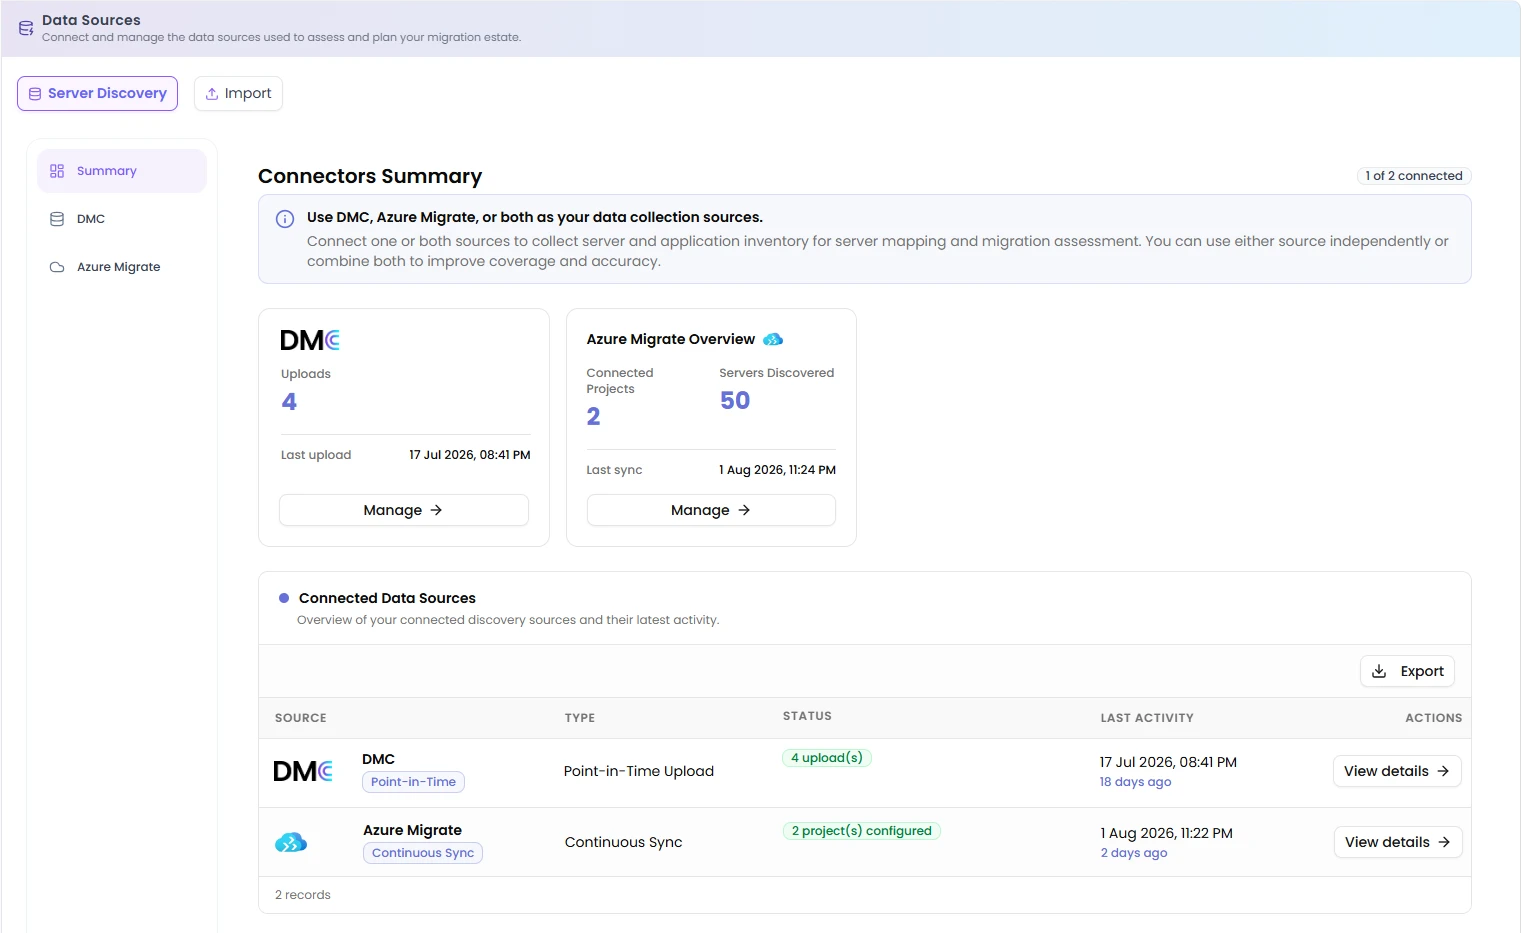Click the Continuous Sync tag under Azure Migrate
Screen dimensions: 1521x933
(423, 853)
